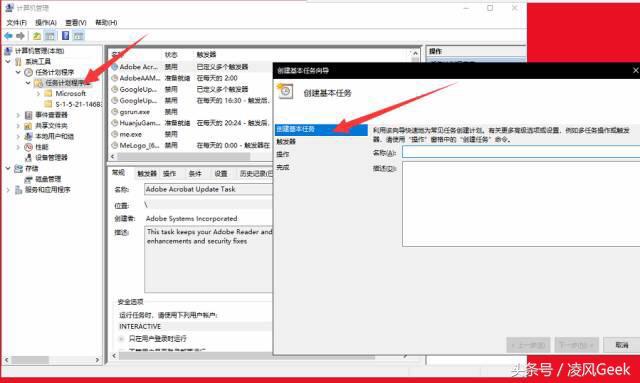The image size is (640, 383).
Task: Select 计算机管理(本地) root node icon
Action: [9, 51]
